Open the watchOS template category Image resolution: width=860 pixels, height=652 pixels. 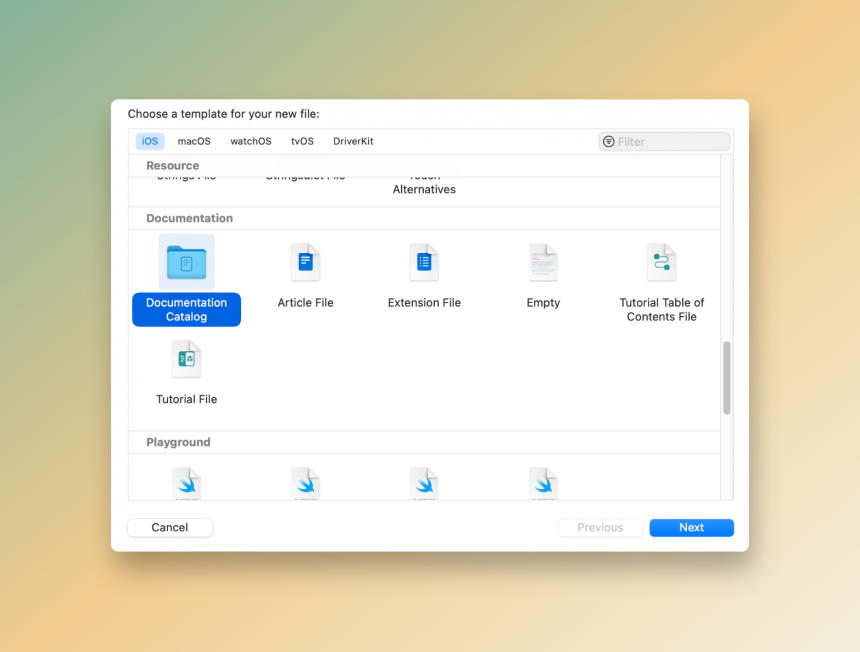click(250, 141)
